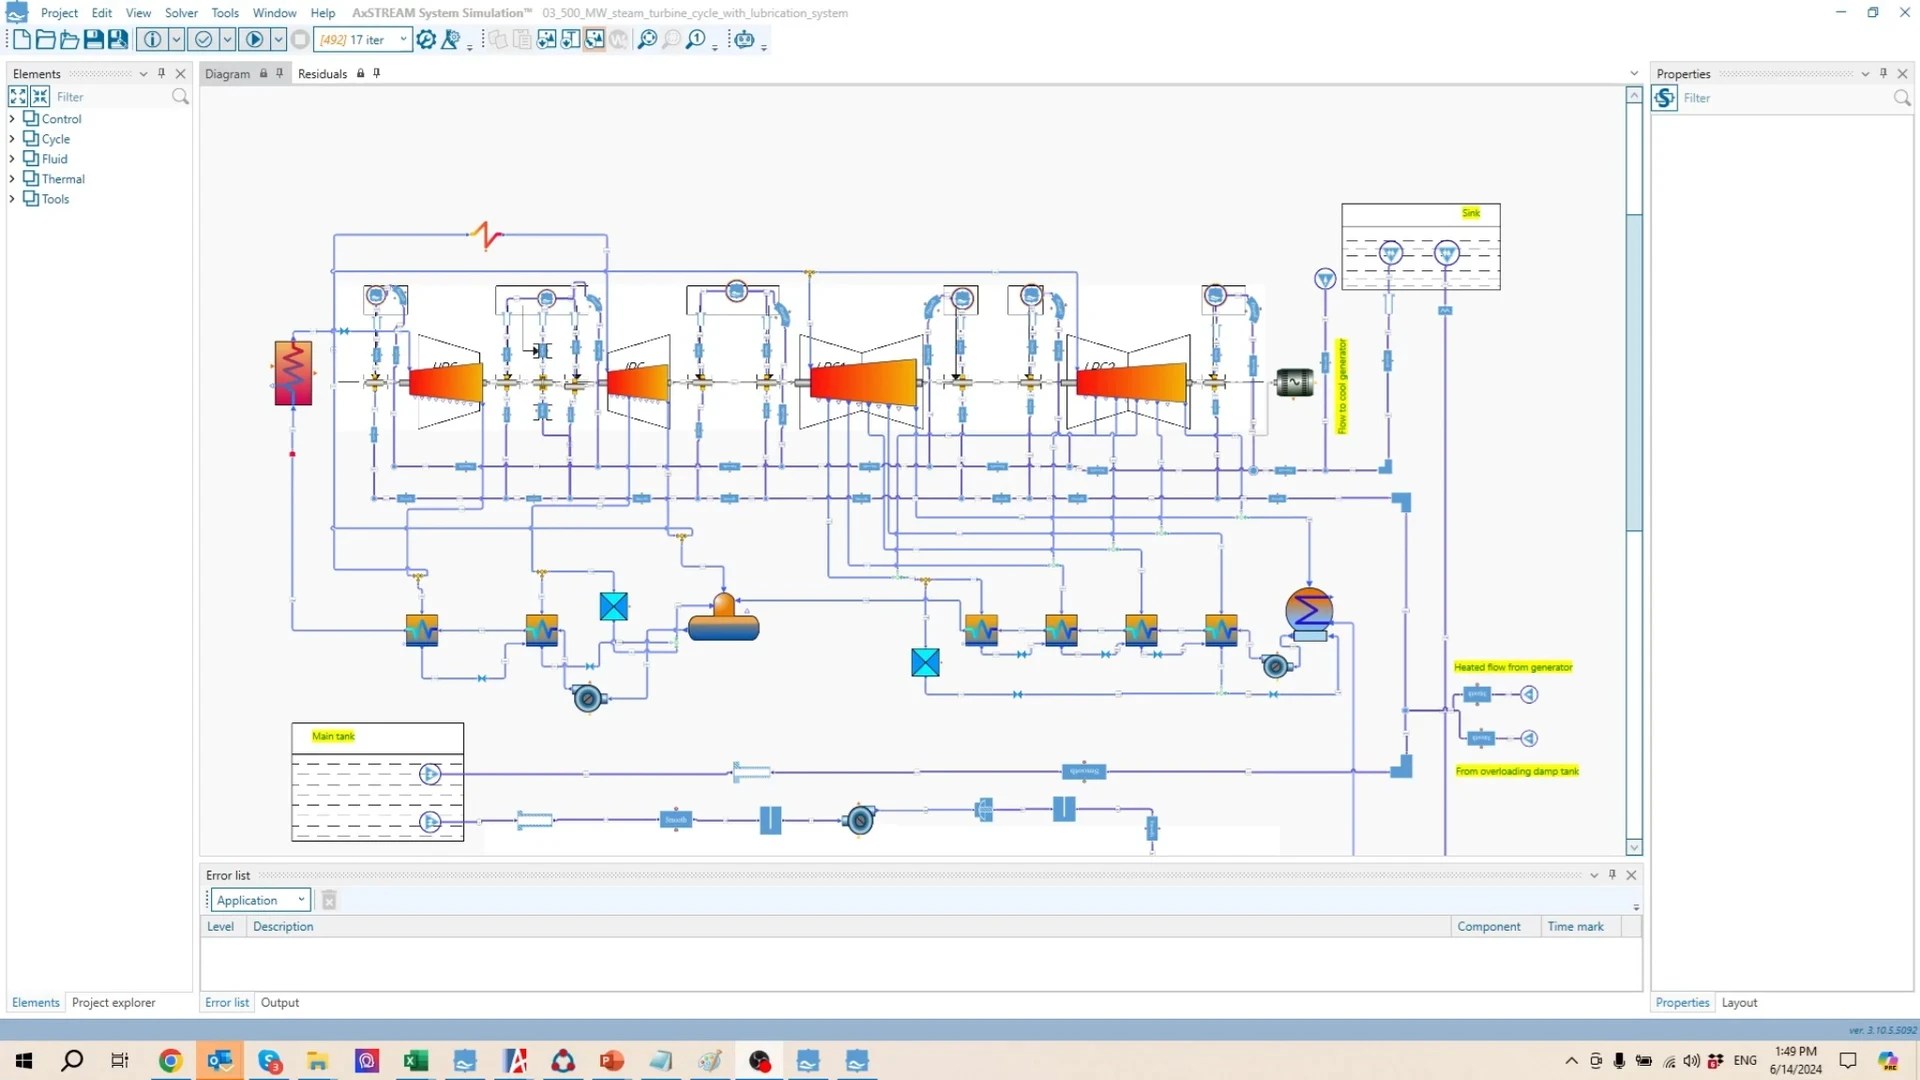Image resolution: width=1920 pixels, height=1080 pixels.
Task: Toggle the Error list pin icon
Action: pyautogui.click(x=1613, y=875)
